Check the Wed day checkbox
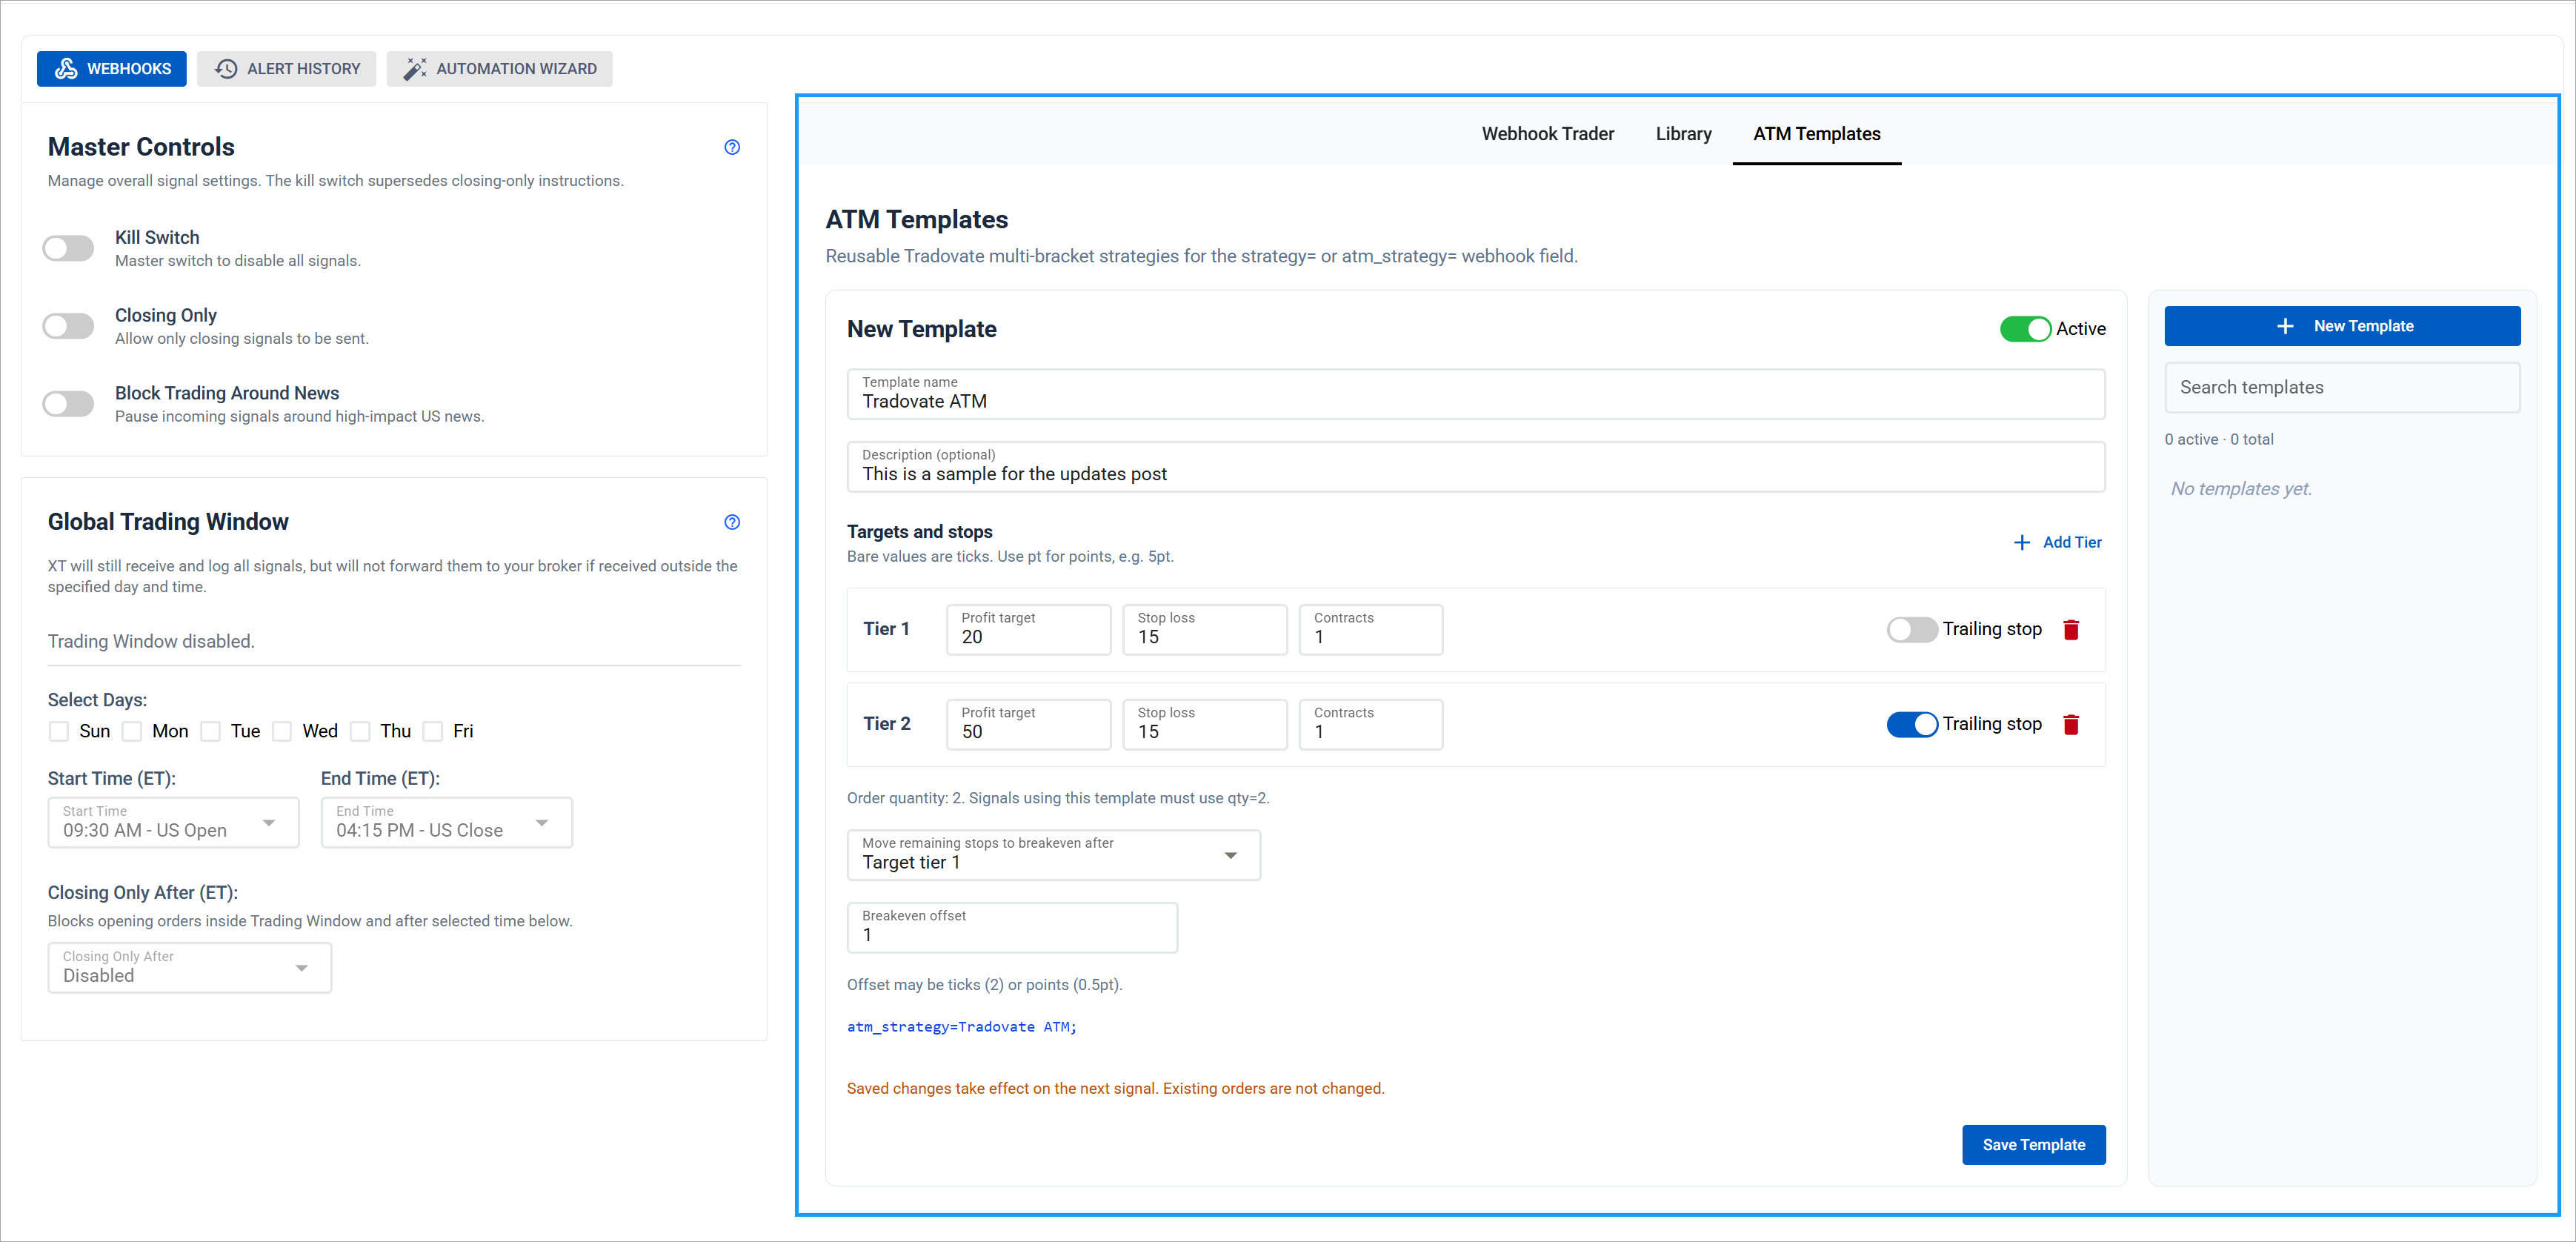Viewport: 2576px width, 1242px height. pyautogui.click(x=282, y=731)
